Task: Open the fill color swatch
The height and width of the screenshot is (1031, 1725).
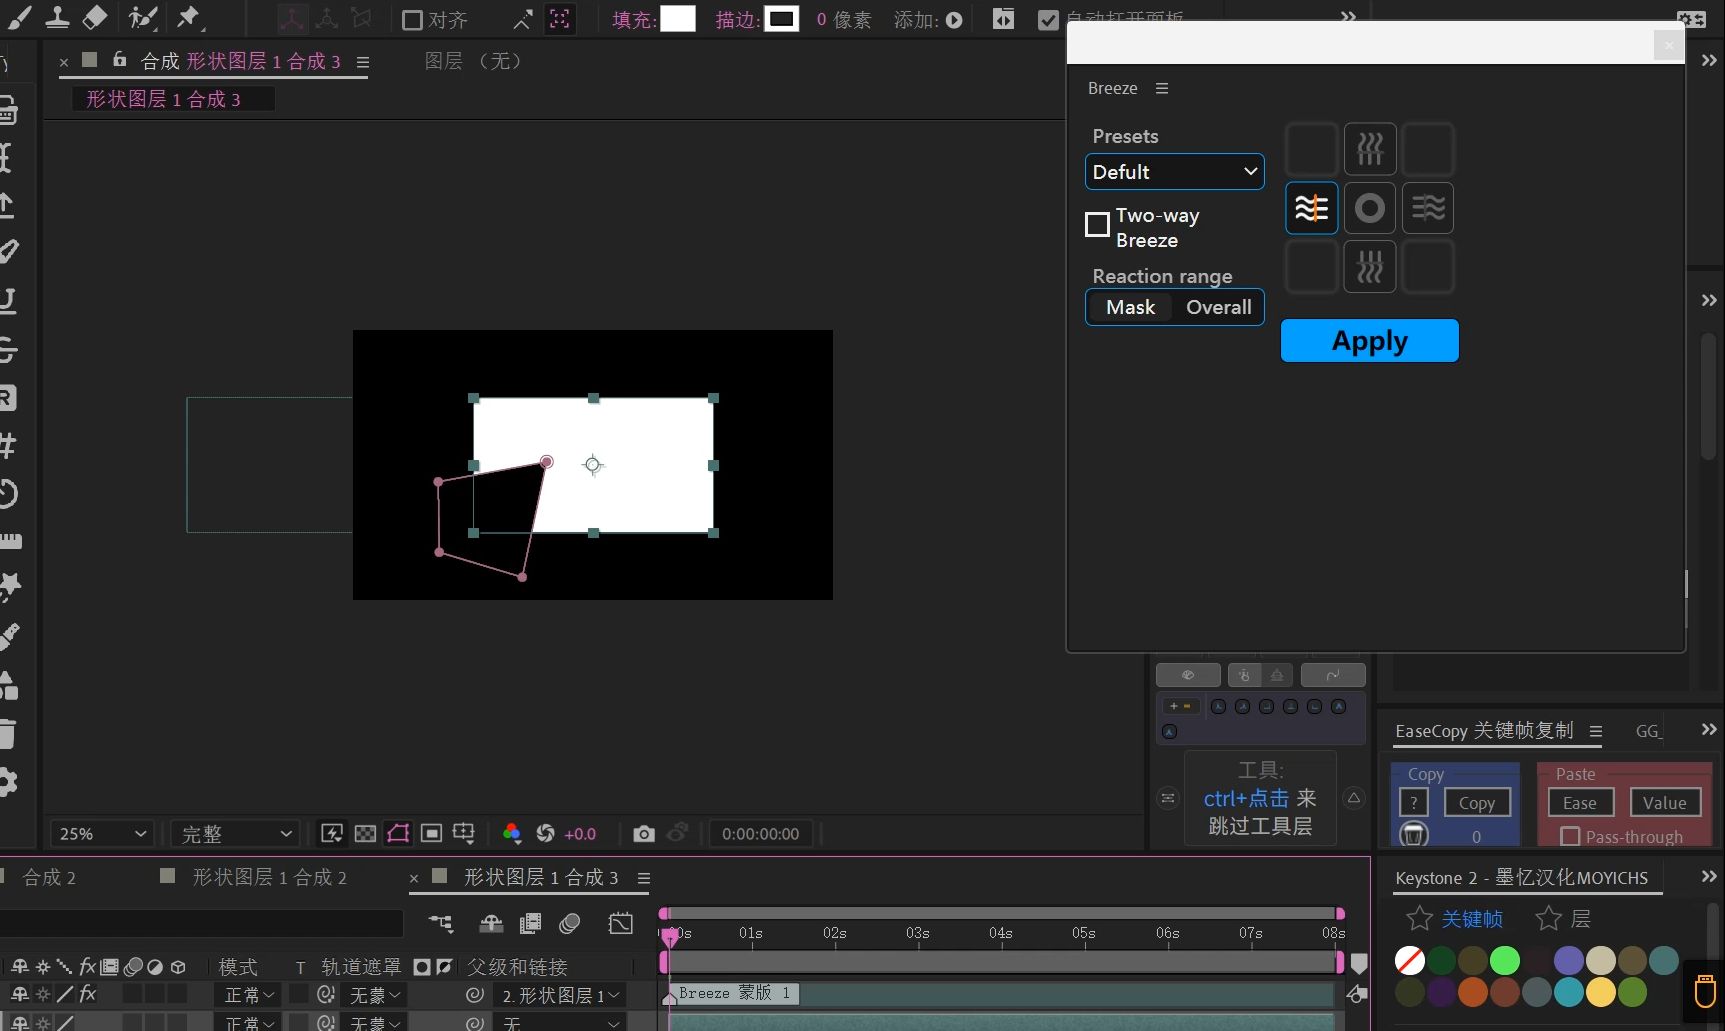Action: (678, 19)
